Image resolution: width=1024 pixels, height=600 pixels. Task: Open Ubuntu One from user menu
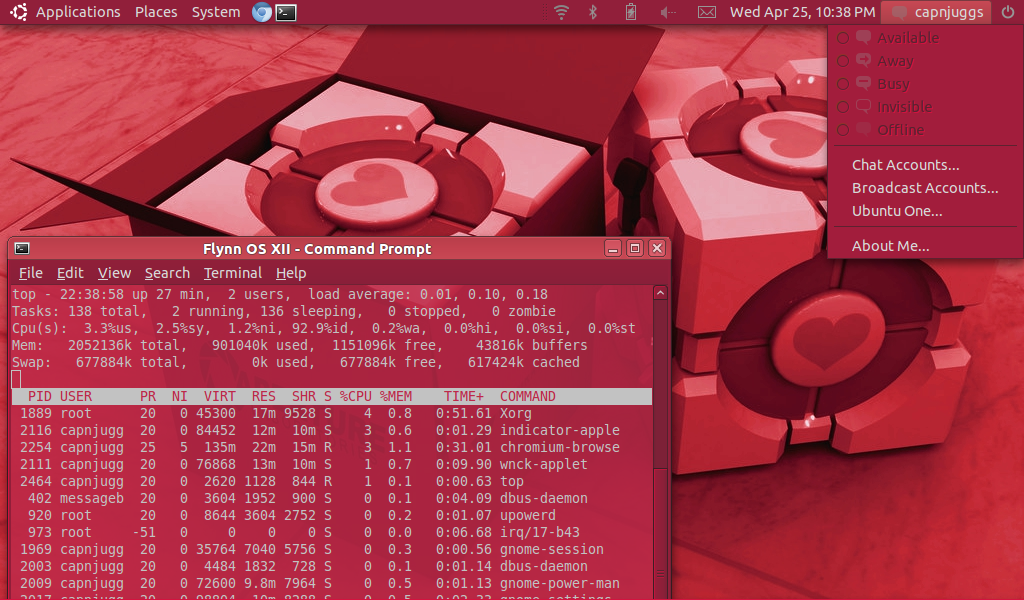point(897,210)
